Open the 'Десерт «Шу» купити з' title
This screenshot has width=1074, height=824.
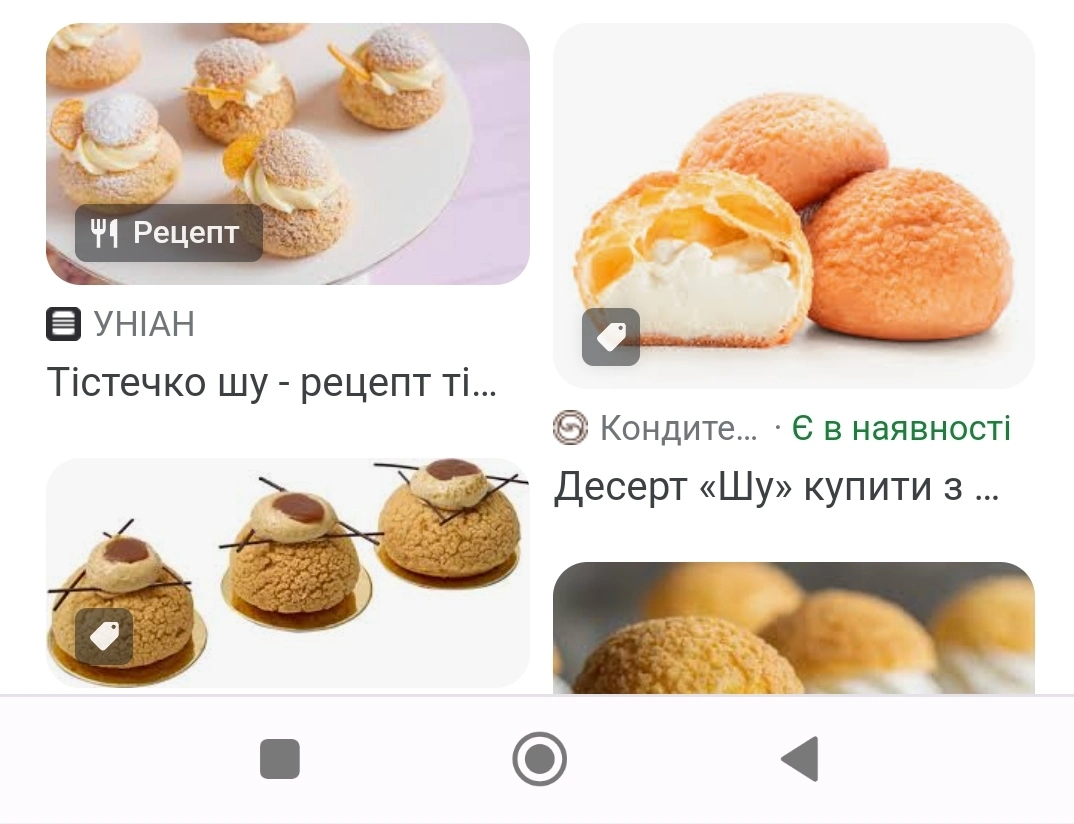[x=776, y=487]
